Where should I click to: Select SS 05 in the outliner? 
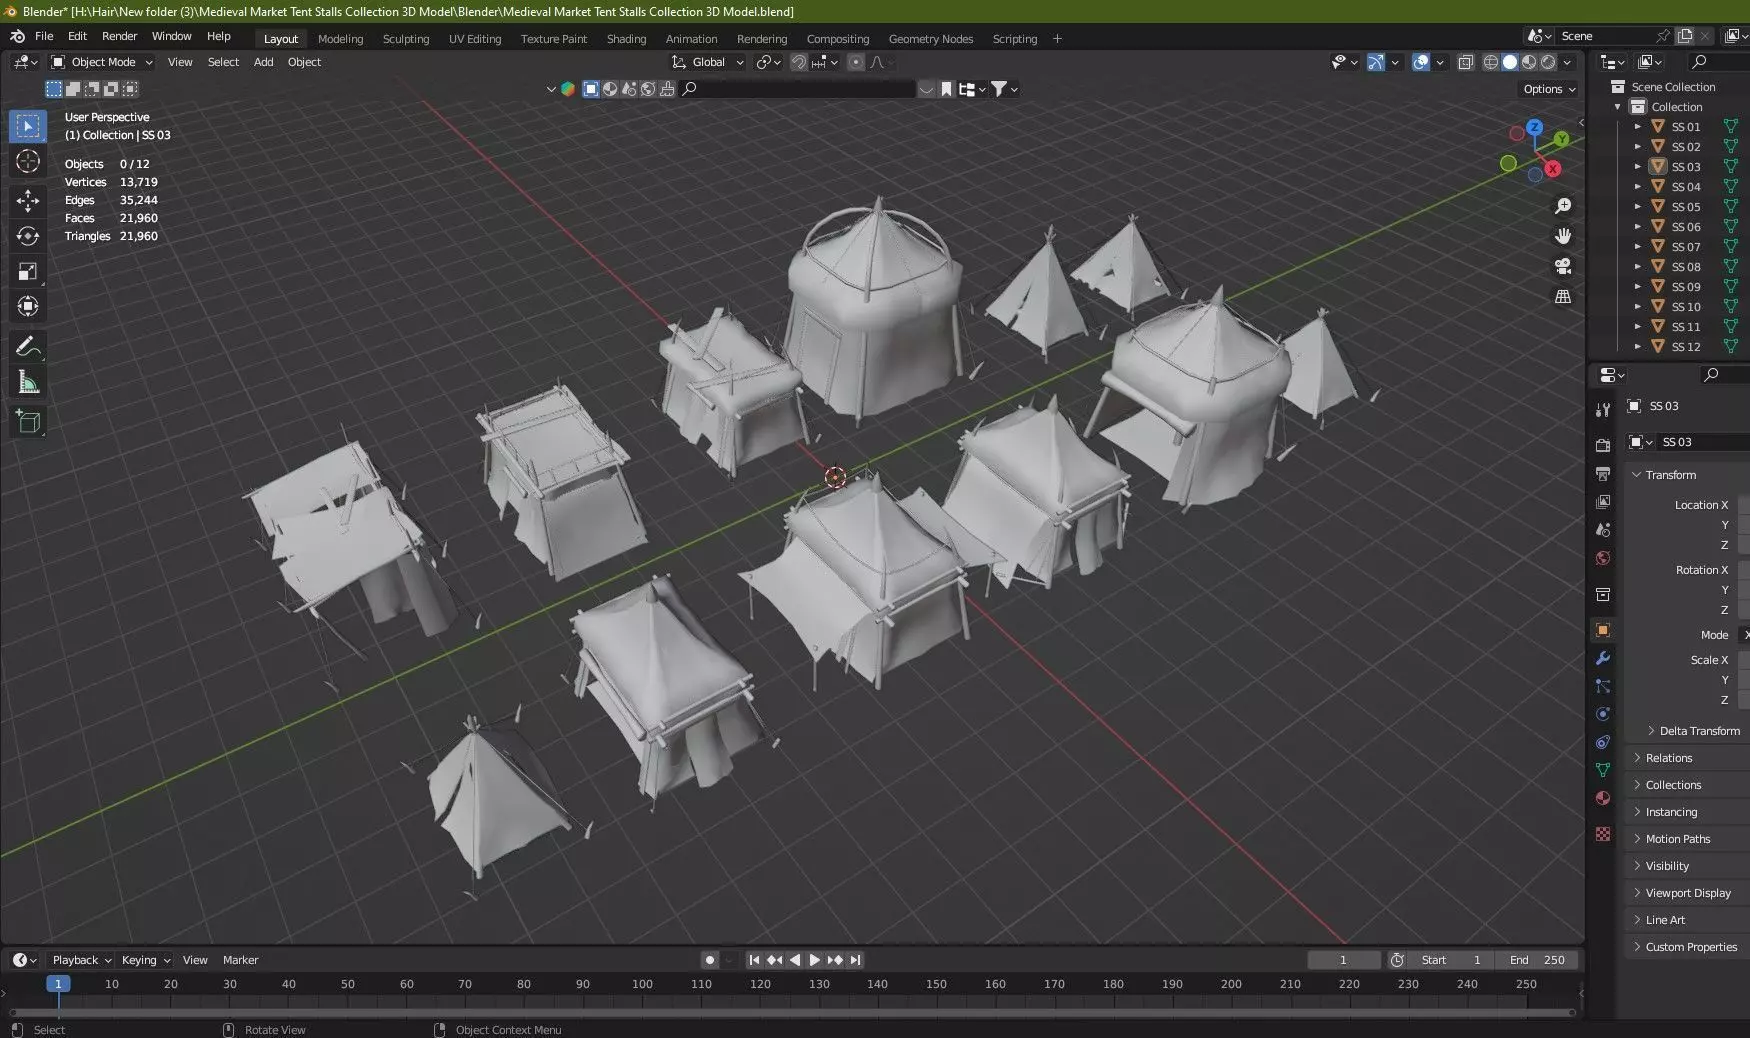(x=1686, y=207)
